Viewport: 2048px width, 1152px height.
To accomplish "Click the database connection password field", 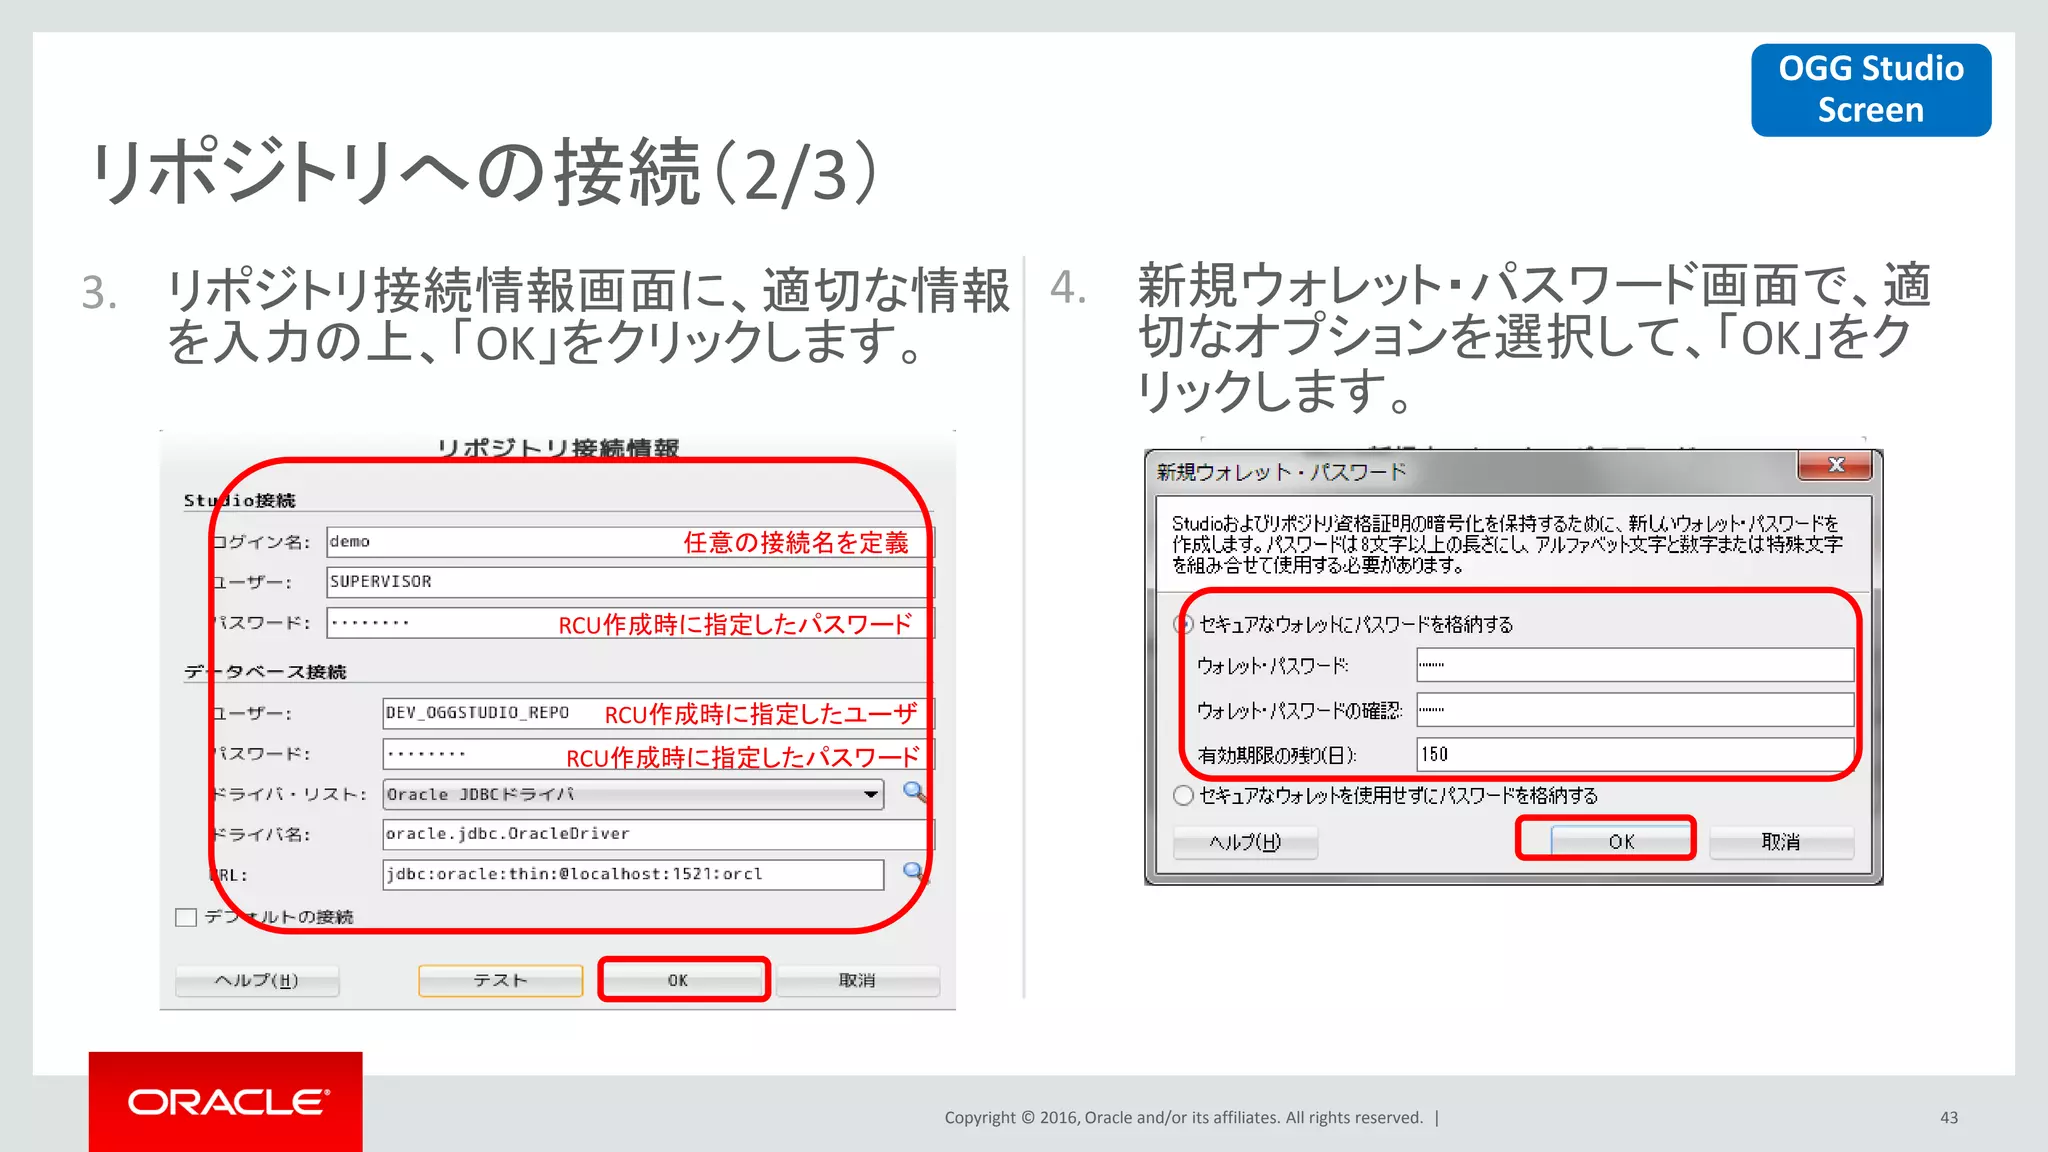I will pos(658,753).
